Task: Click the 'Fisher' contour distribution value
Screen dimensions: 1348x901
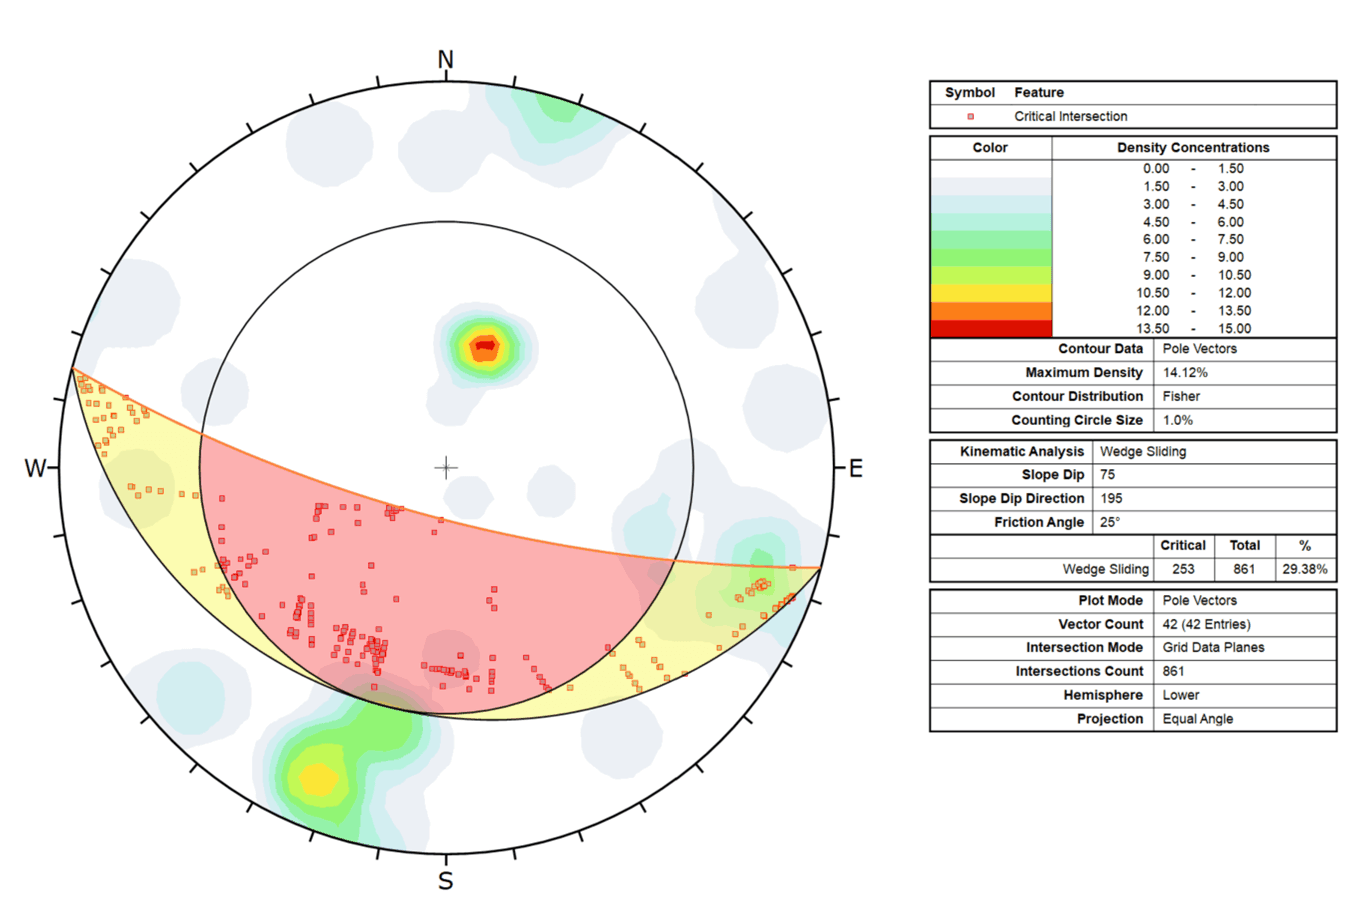Action: click(1180, 397)
